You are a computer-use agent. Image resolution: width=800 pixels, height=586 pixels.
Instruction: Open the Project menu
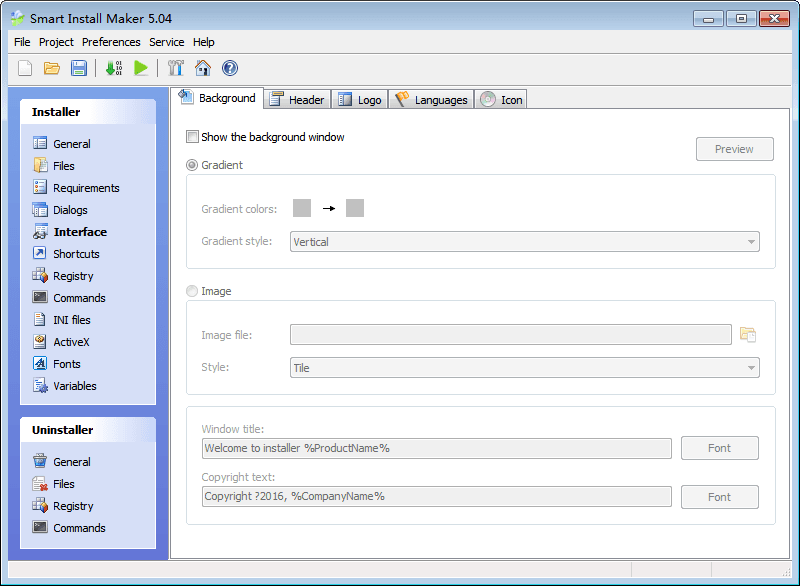pos(56,42)
